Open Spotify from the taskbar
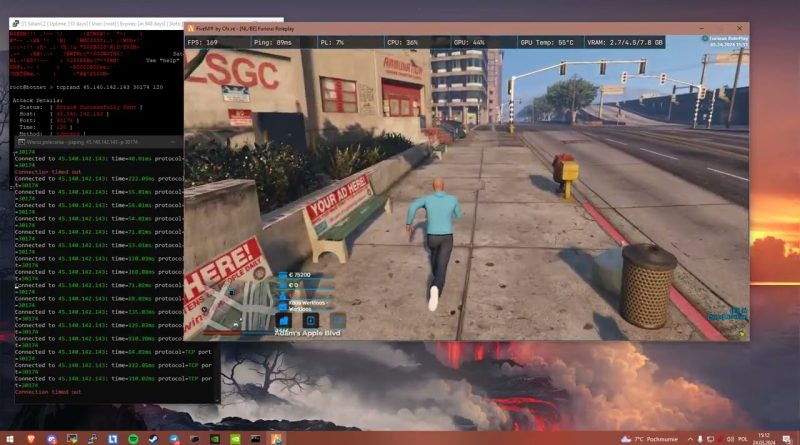 133,439
